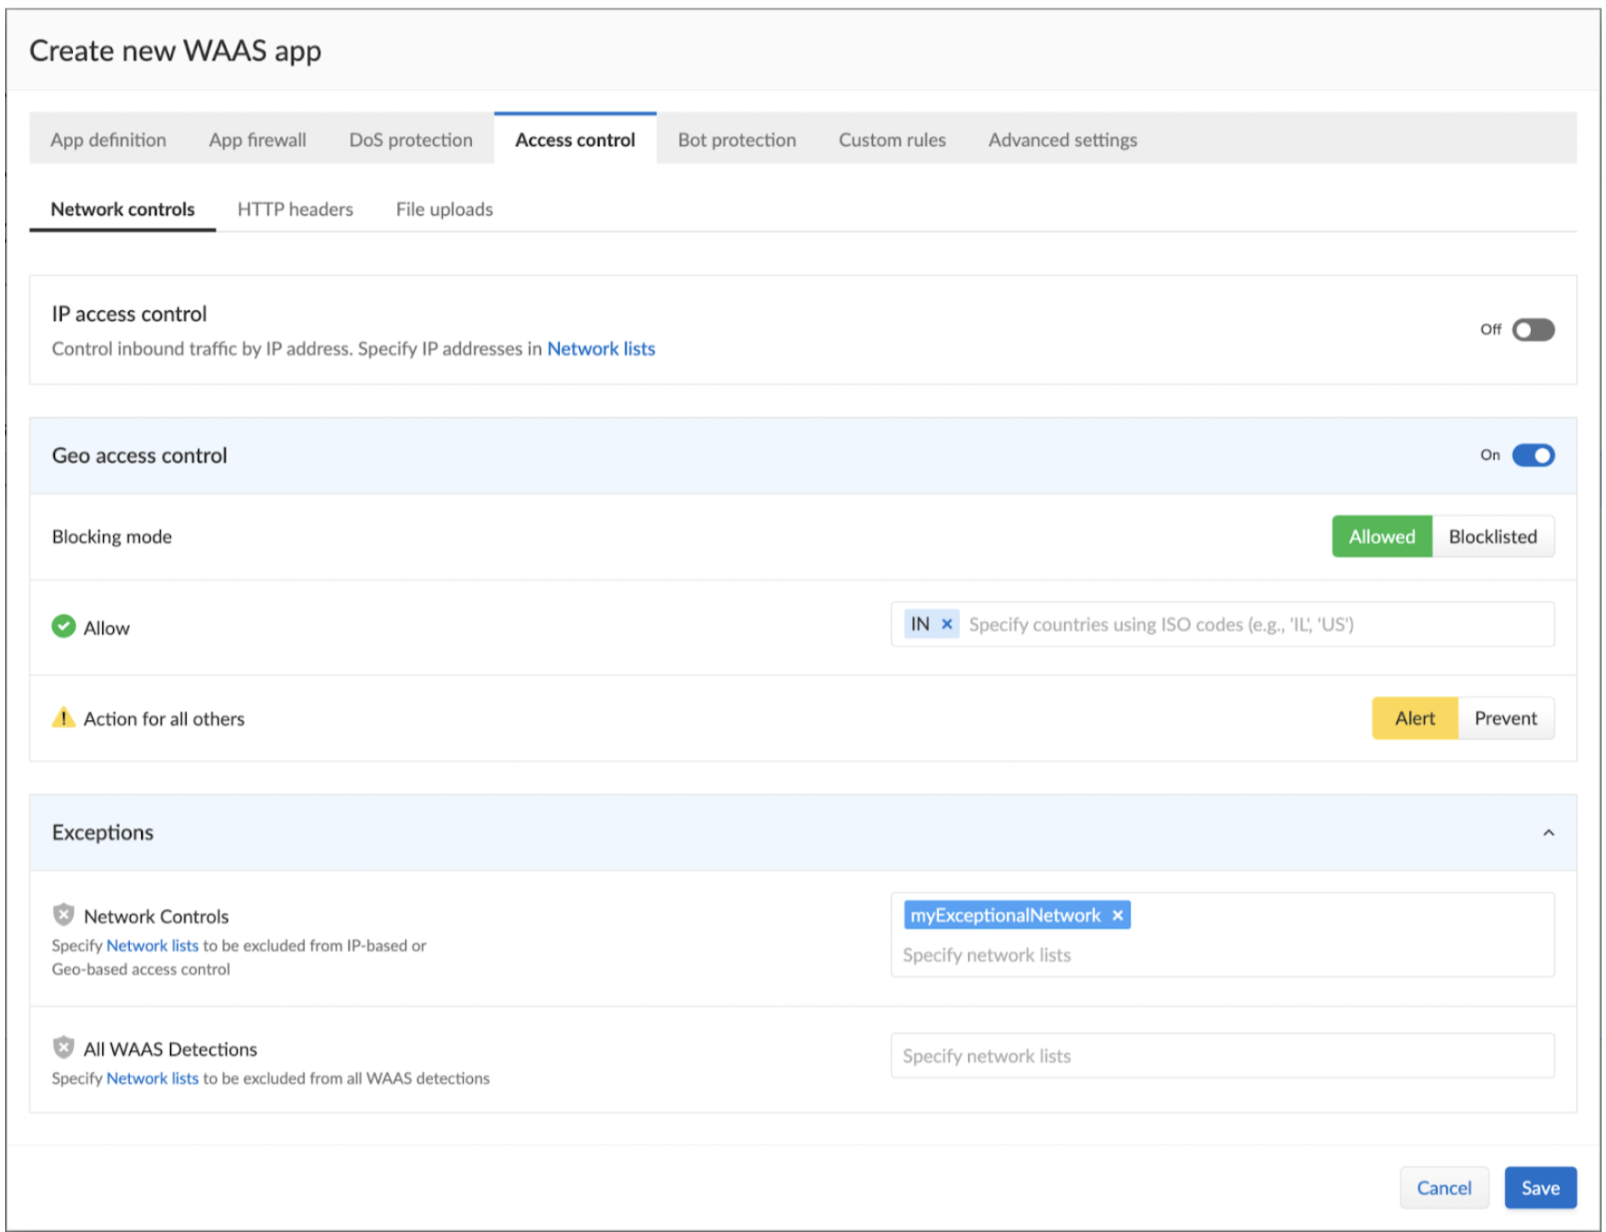Screen dimensions: 1606x1232
Task: Enable the IP access control toggle
Action: coord(1533,329)
